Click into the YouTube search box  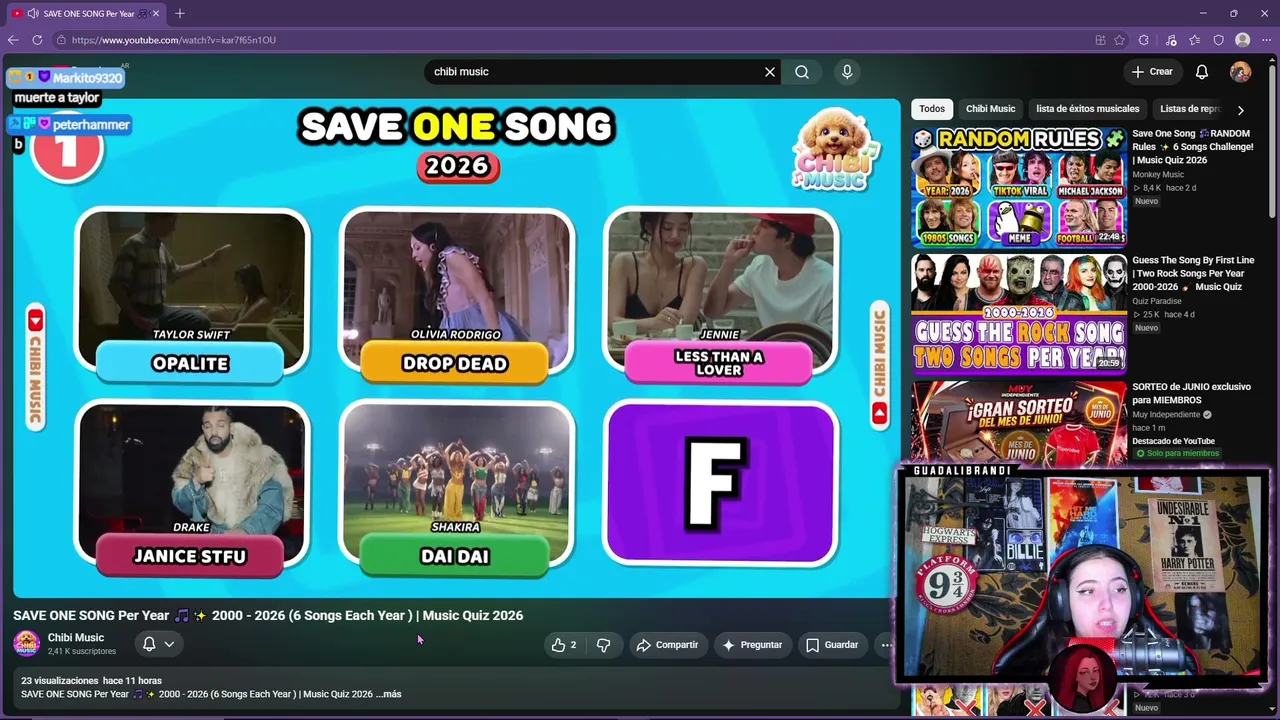pyautogui.click(x=595, y=72)
